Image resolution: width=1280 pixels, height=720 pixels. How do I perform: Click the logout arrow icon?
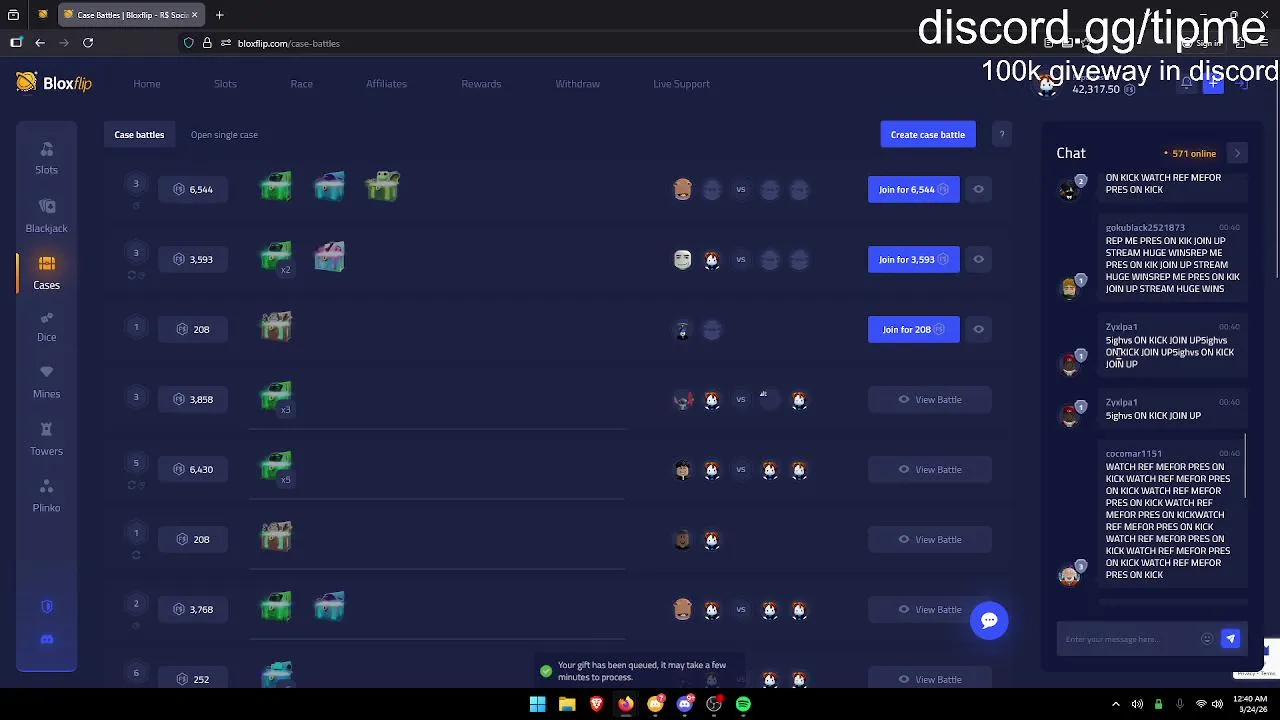[1241, 84]
